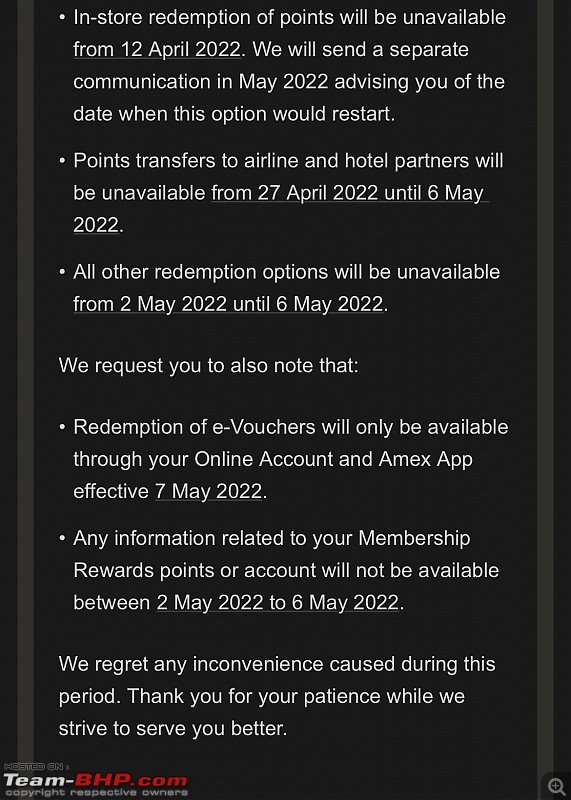
Task: Open the Team-BHP.com logo watermark
Action: coord(95,781)
